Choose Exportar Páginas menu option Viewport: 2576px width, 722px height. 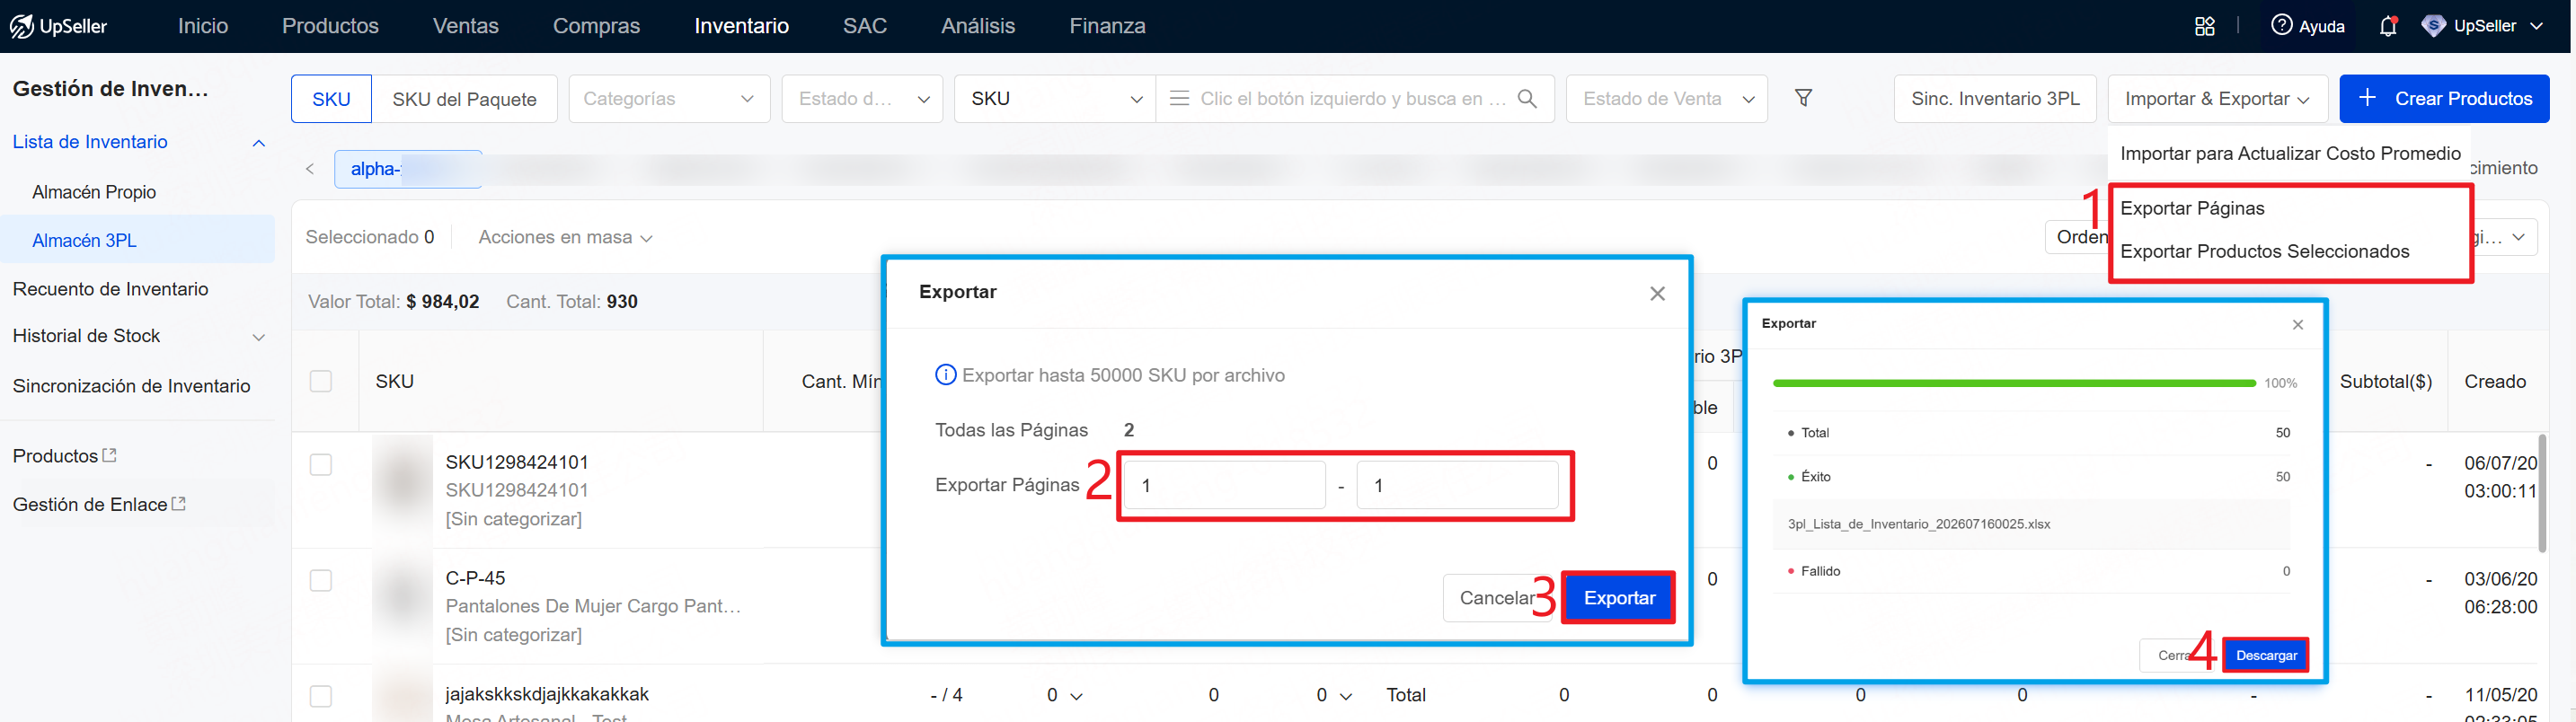click(x=2191, y=208)
